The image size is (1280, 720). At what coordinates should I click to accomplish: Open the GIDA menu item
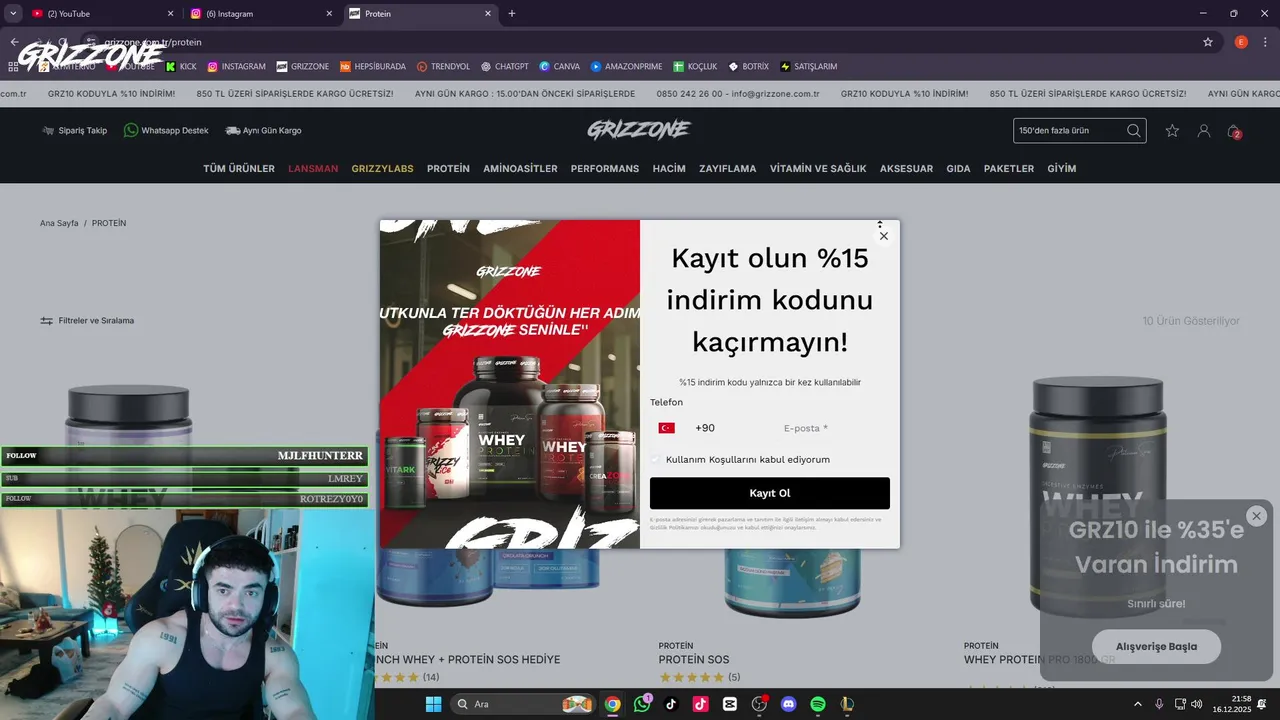(x=958, y=169)
